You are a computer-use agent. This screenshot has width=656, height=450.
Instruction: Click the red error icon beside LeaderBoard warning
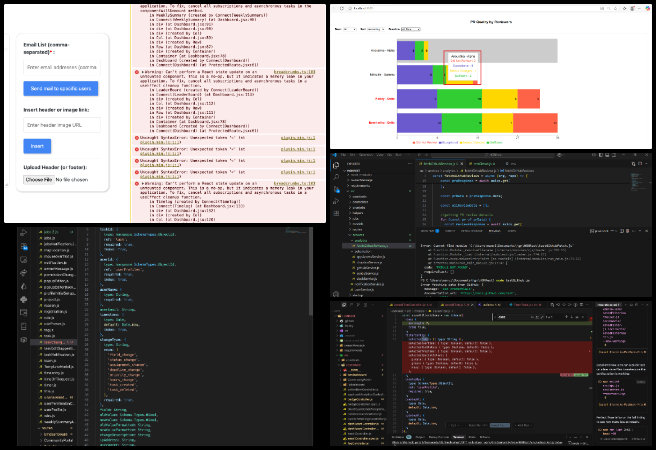pyautogui.click(x=137, y=72)
